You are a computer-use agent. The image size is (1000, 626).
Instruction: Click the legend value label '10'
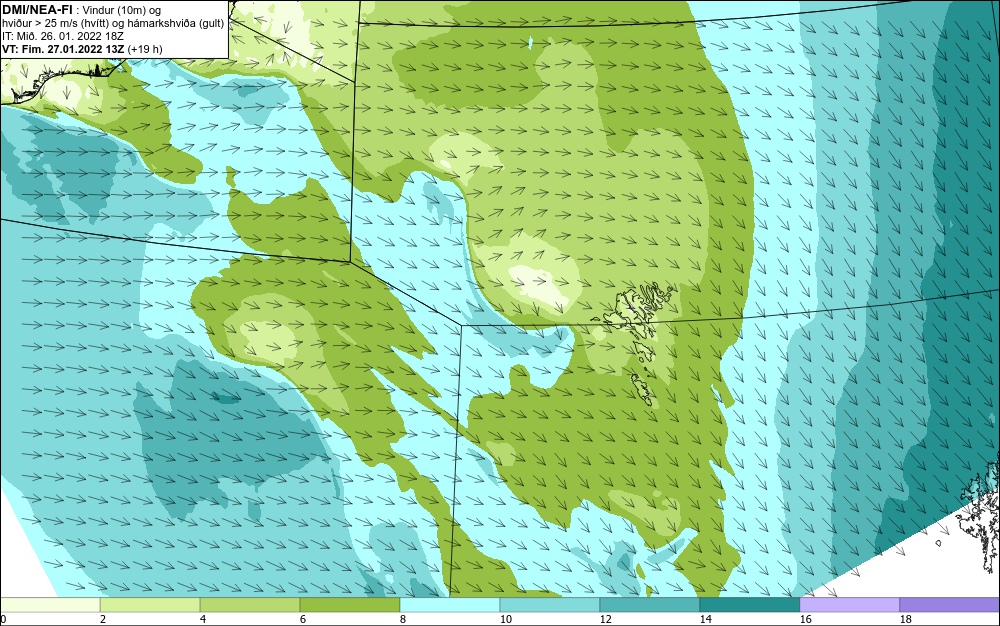[x=506, y=619]
